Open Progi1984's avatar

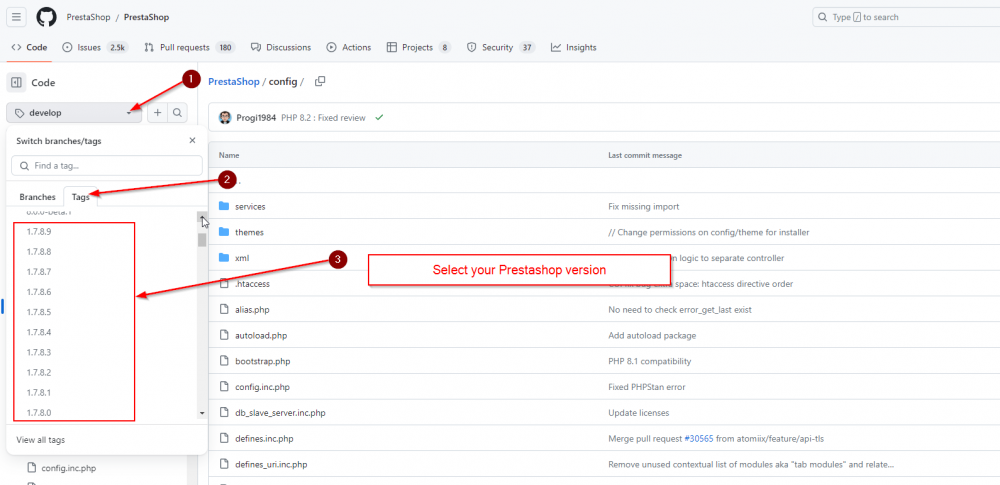coord(225,117)
